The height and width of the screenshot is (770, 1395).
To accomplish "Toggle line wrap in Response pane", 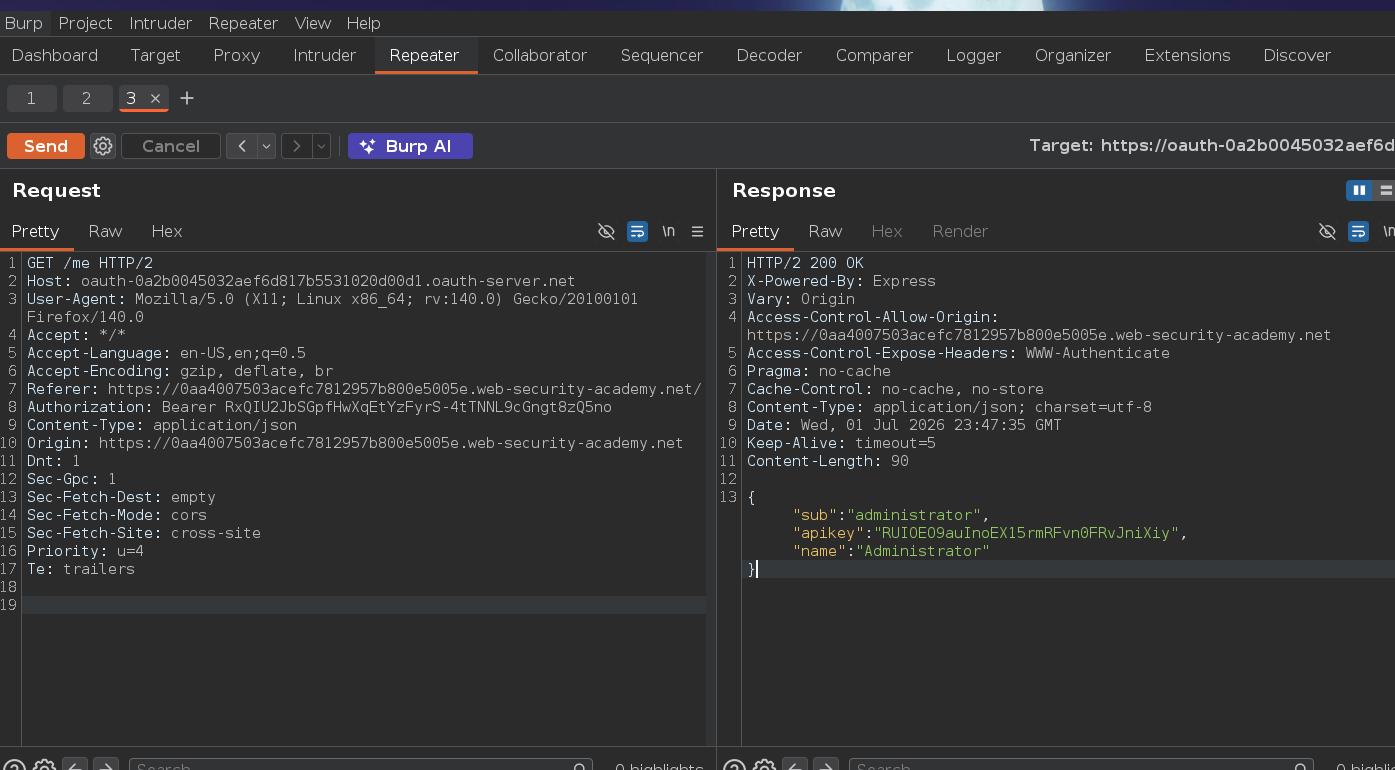I will pyautogui.click(x=1358, y=231).
